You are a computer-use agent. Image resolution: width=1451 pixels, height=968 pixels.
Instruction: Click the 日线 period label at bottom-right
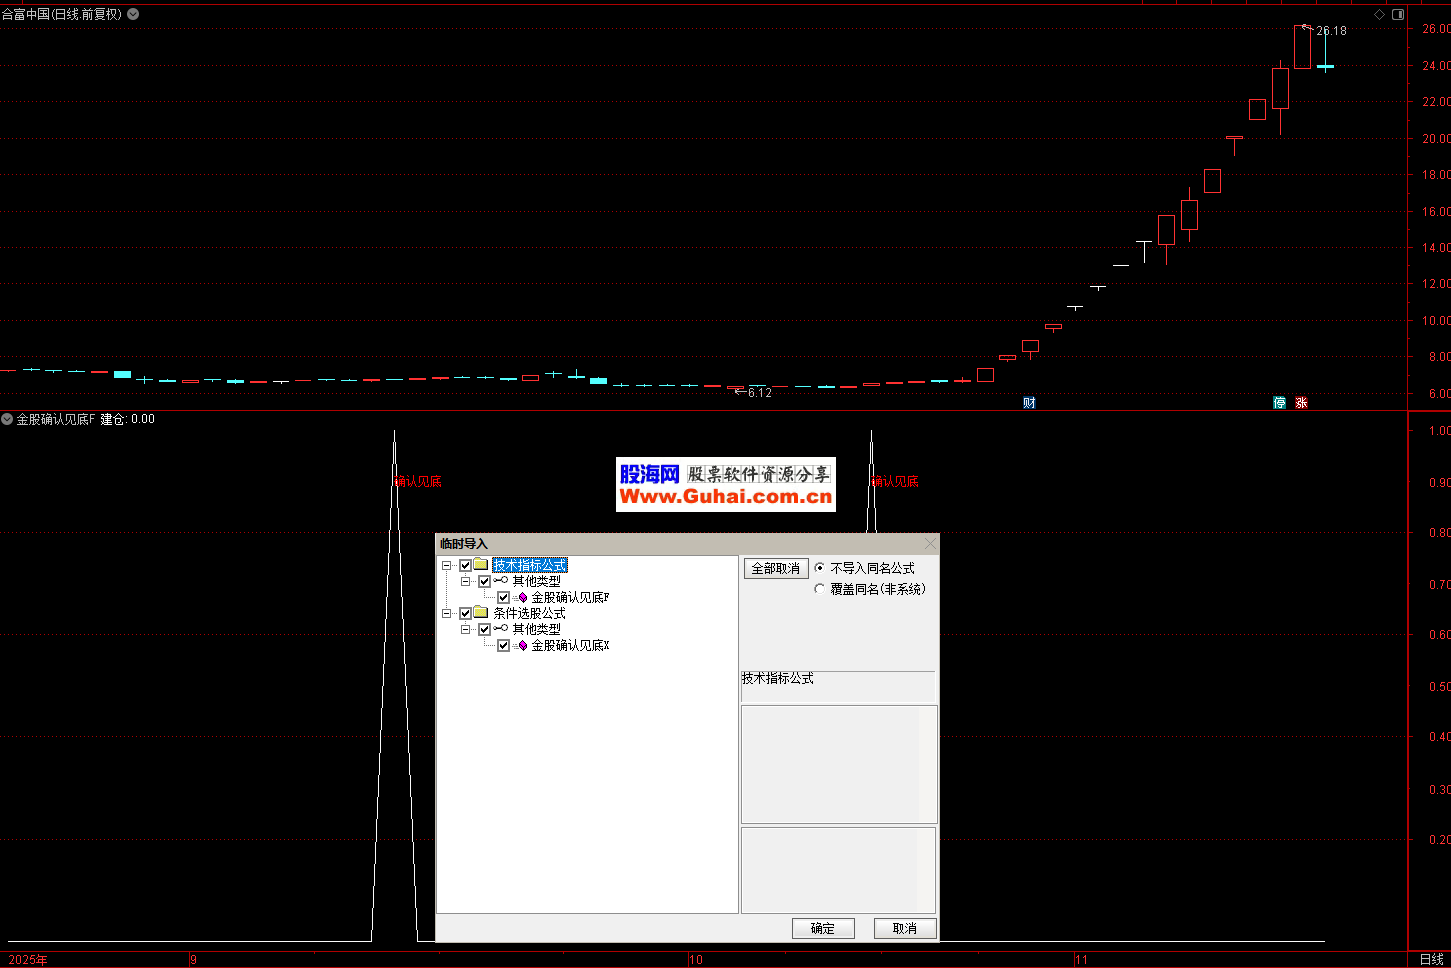1432,959
